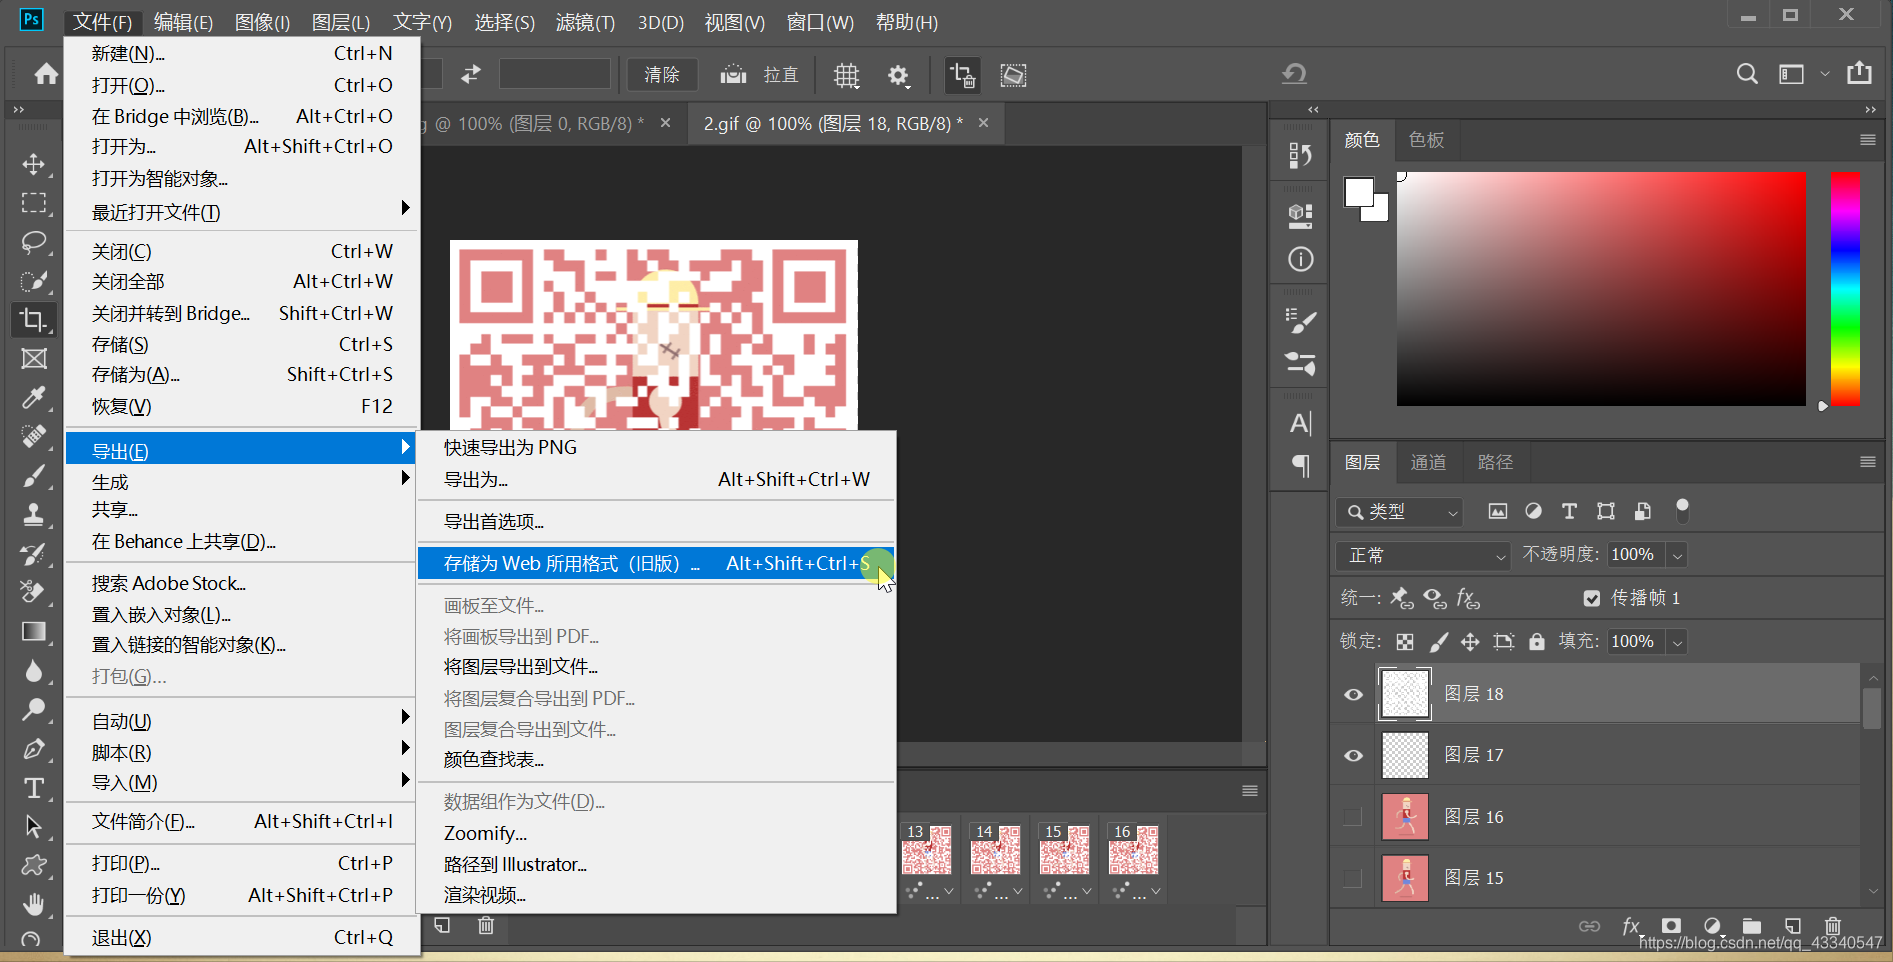Select the Eyedropper tool
Screen dimensions: 1893x962
click(34, 398)
